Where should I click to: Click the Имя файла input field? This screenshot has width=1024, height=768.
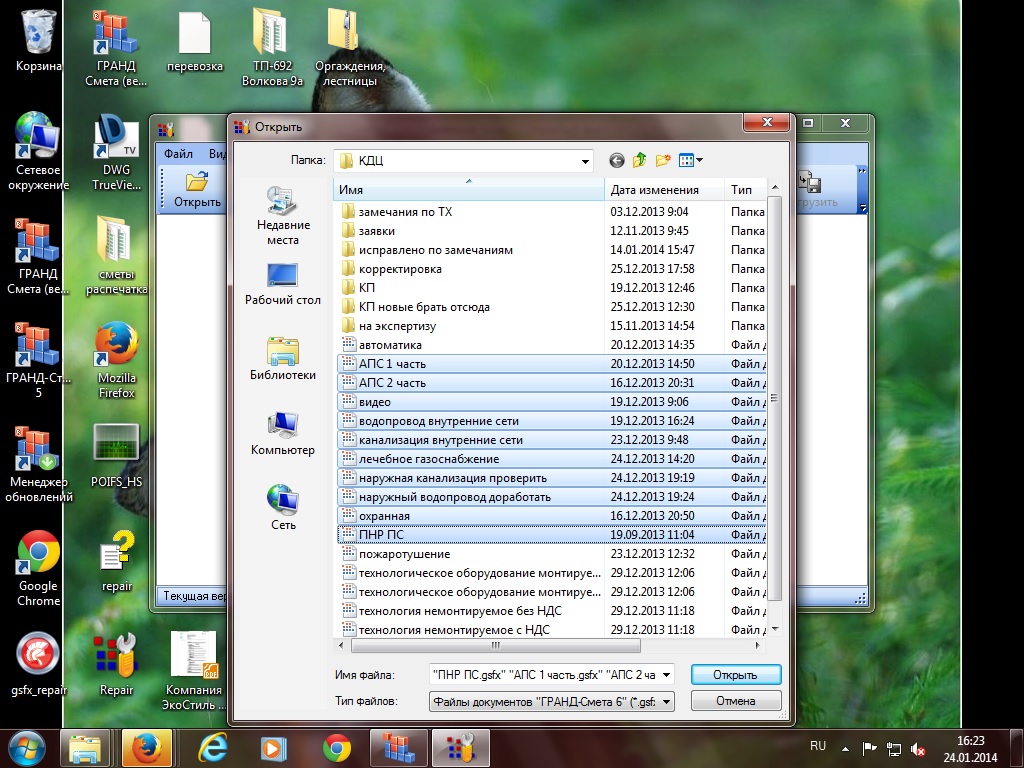pos(544,675)
